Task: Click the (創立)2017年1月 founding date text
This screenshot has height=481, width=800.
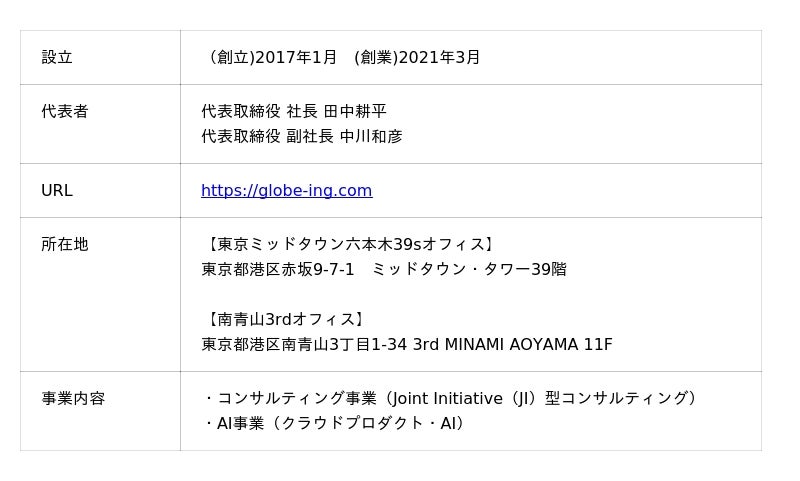Action: (x=272, y=58)
